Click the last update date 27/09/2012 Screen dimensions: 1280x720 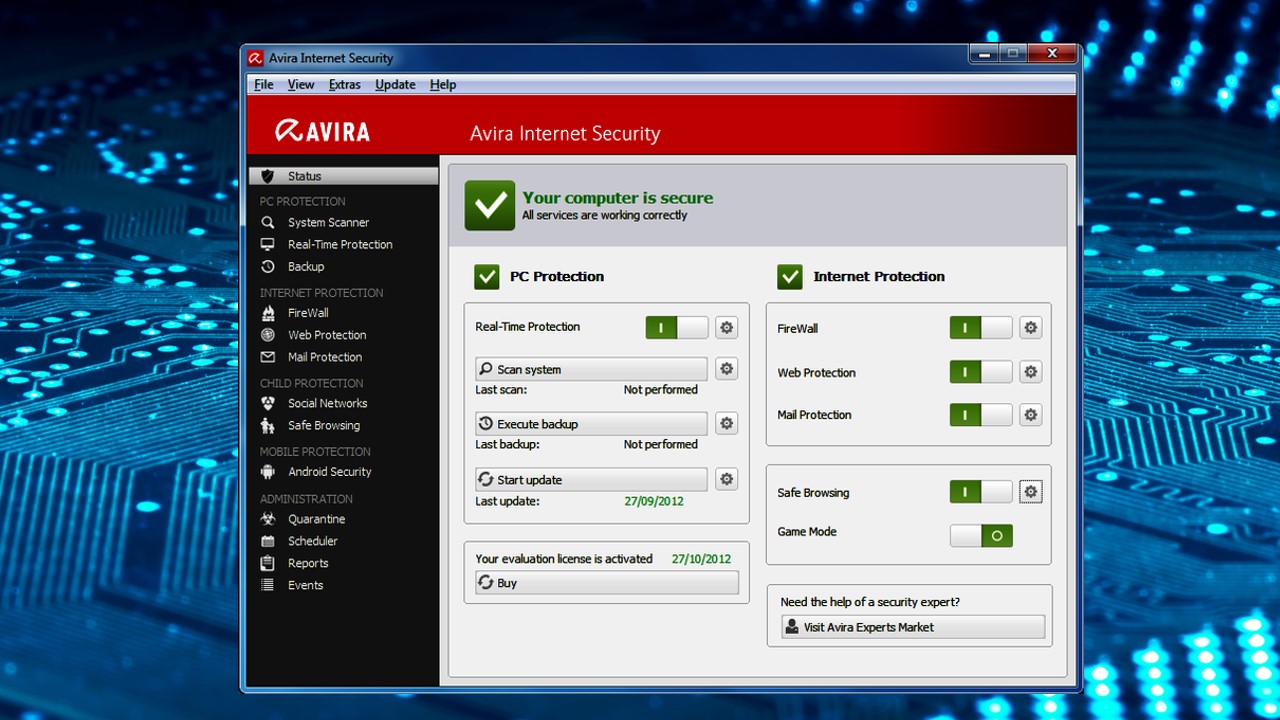[654, 501]
